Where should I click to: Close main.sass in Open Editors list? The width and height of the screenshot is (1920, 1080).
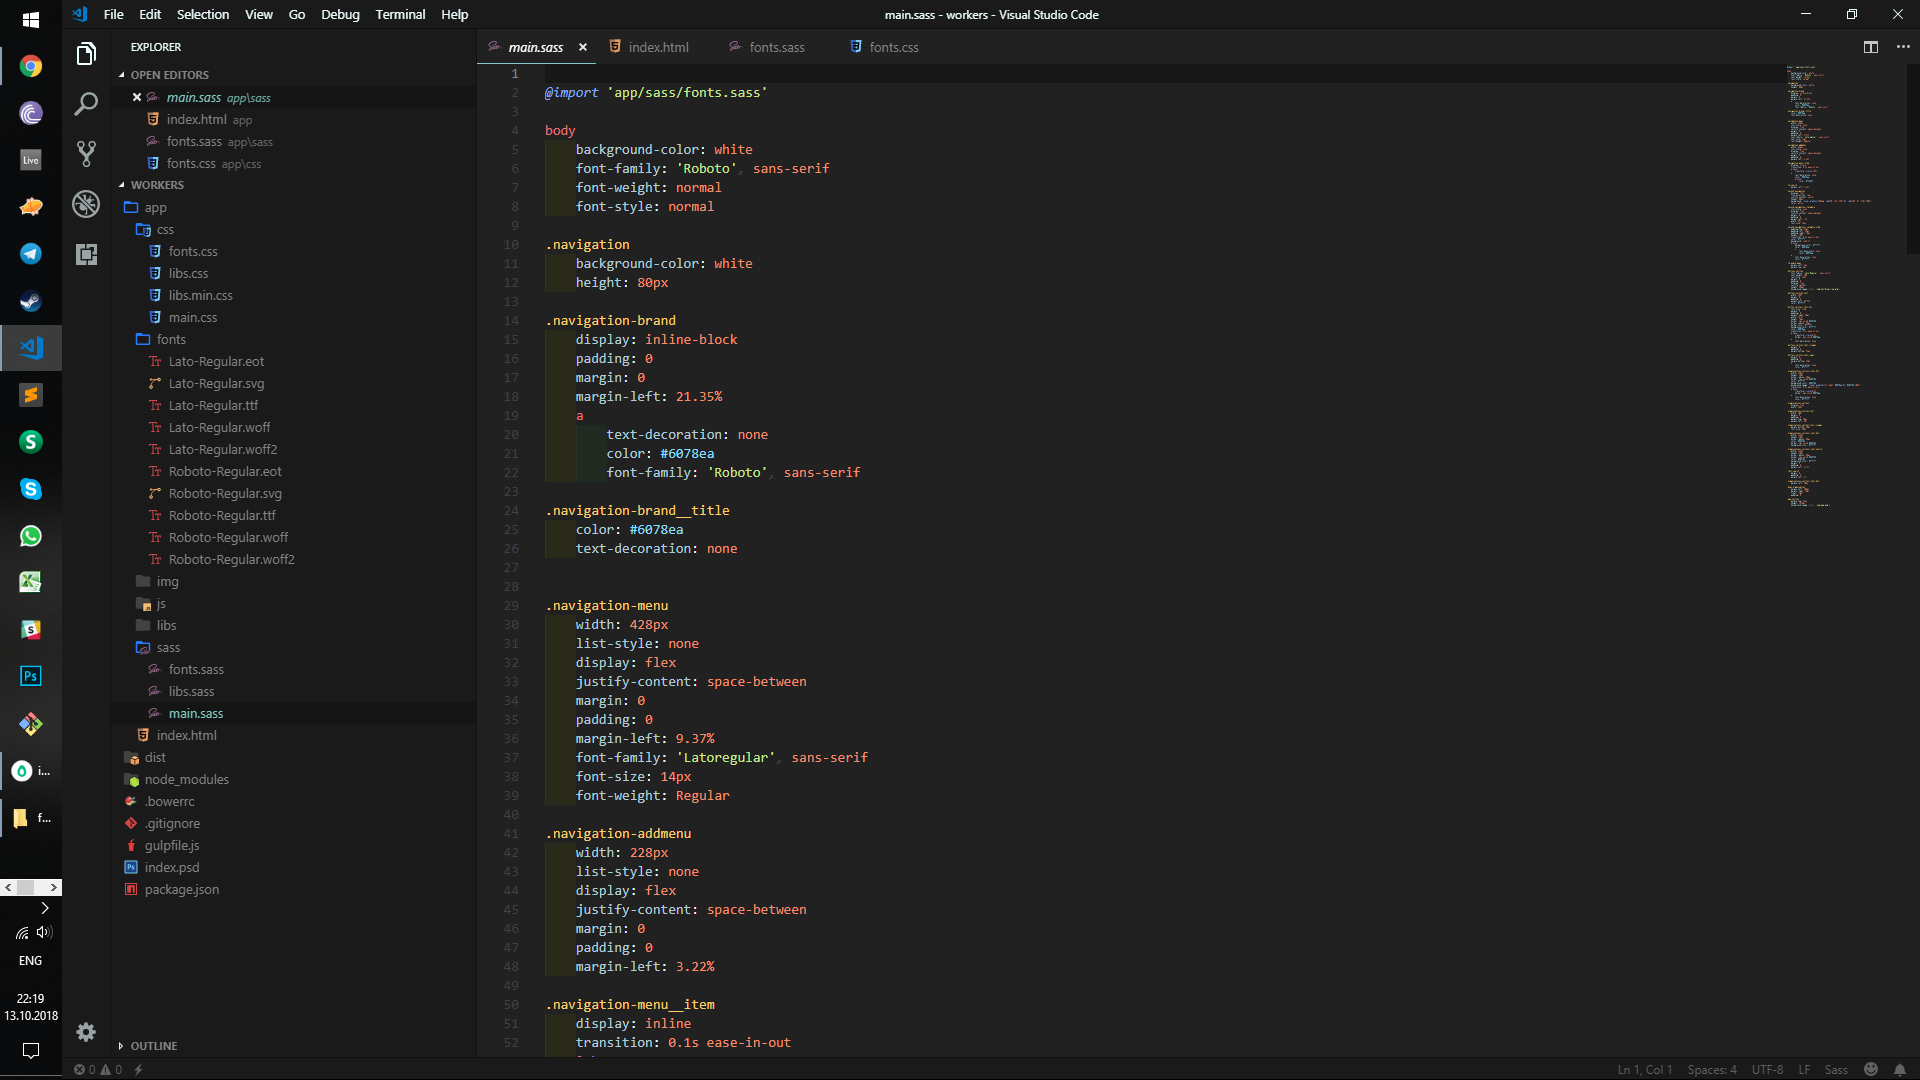click(x=137, y=97)
